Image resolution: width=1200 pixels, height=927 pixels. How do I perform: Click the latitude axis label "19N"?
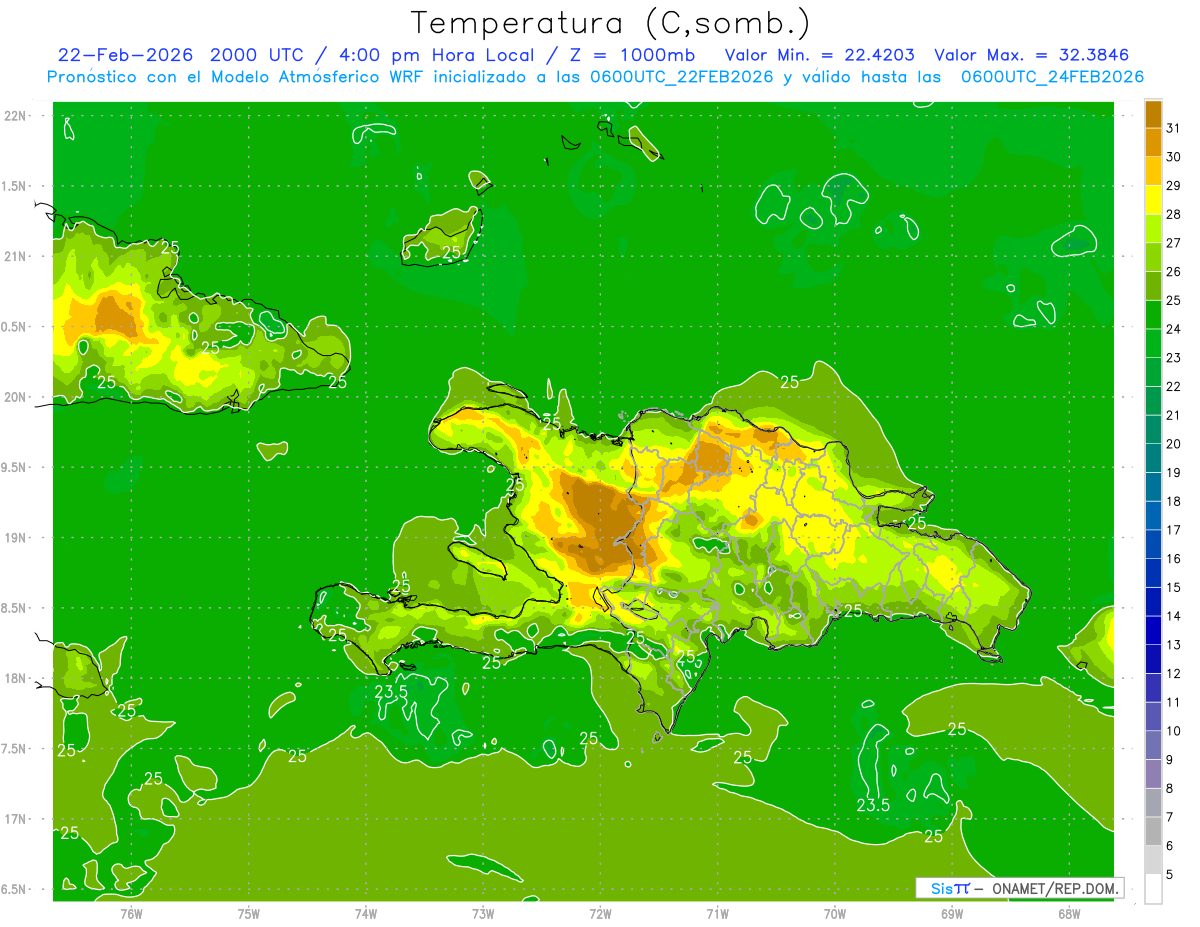pos(14,538)
